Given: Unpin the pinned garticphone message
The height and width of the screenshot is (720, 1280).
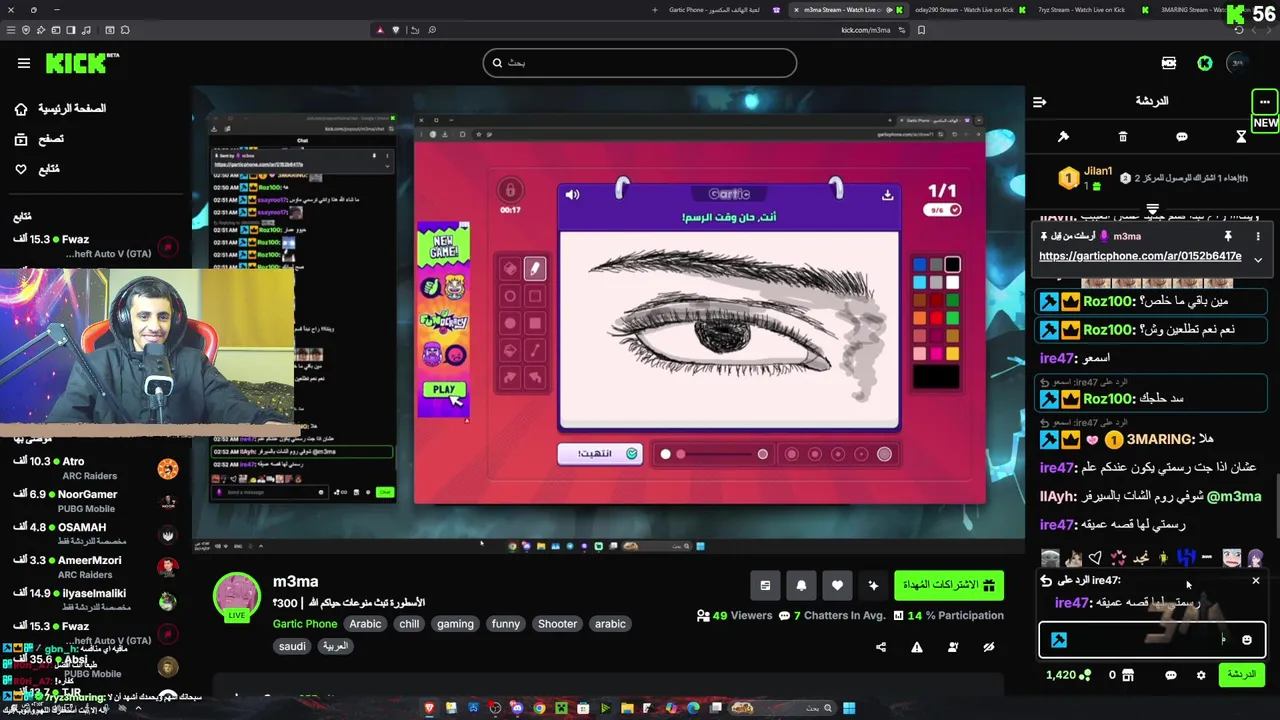Looking at the screenshot, I should 1227,236.
